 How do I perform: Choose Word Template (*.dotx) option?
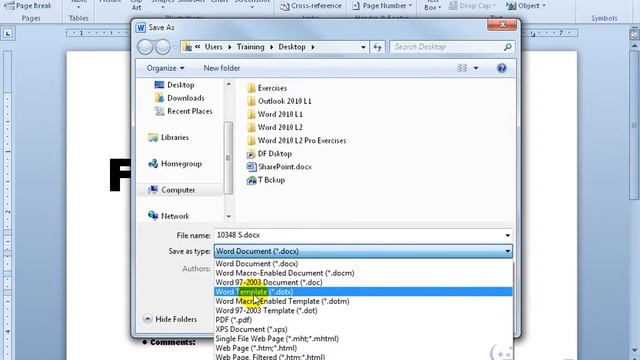click(363, 292)
